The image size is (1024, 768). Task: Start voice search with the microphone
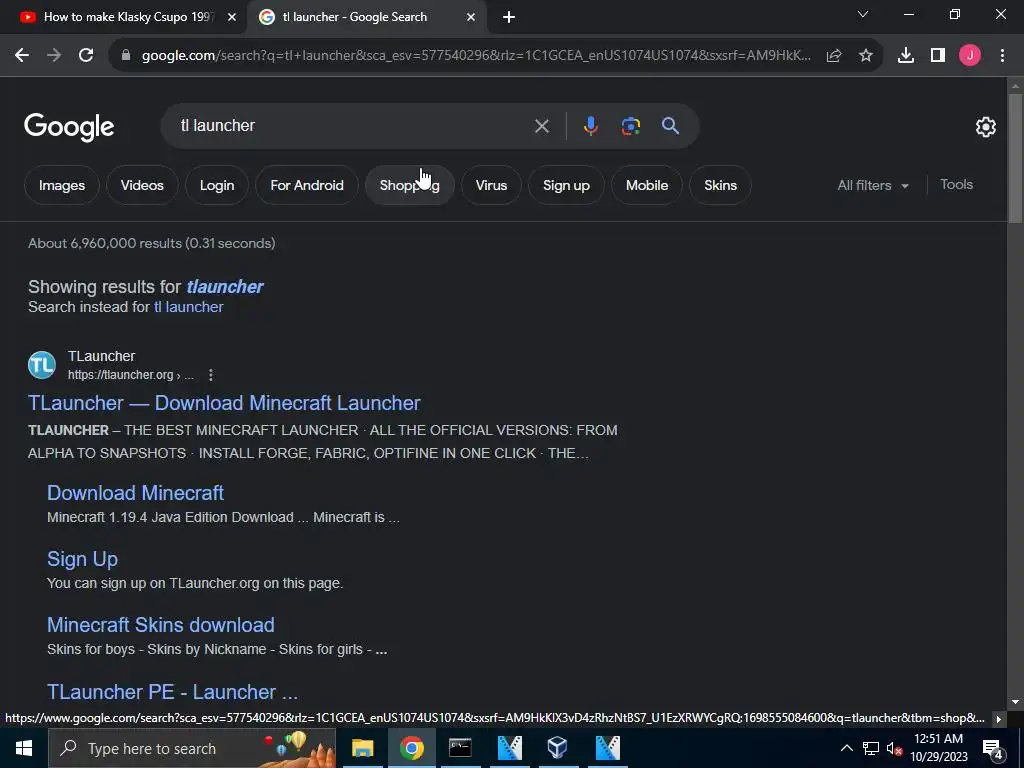click(x=590, y=125)
